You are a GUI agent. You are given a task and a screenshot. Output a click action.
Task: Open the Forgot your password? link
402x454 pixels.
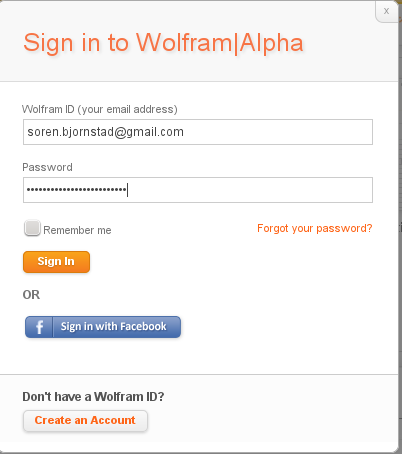[x=315, y=228]
